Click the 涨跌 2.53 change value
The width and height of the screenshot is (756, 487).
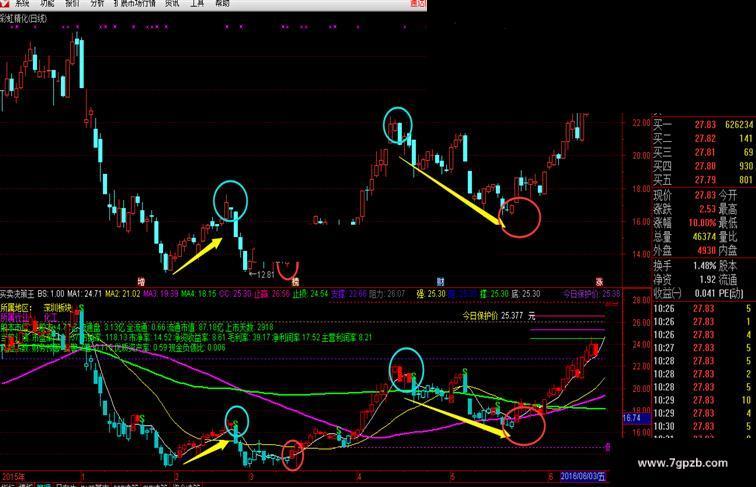click(707, 209)
